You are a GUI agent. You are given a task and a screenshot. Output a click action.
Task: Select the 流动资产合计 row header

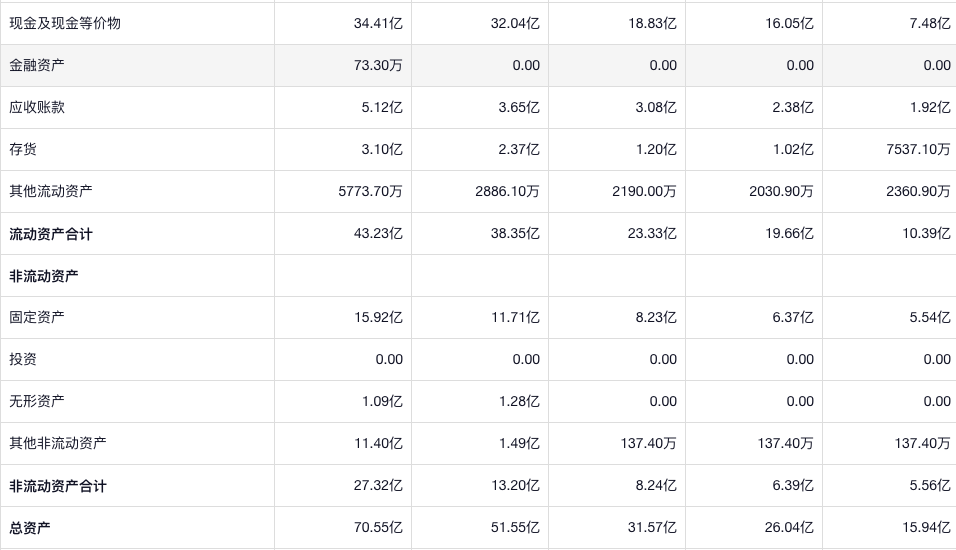[x=51, y=234]
